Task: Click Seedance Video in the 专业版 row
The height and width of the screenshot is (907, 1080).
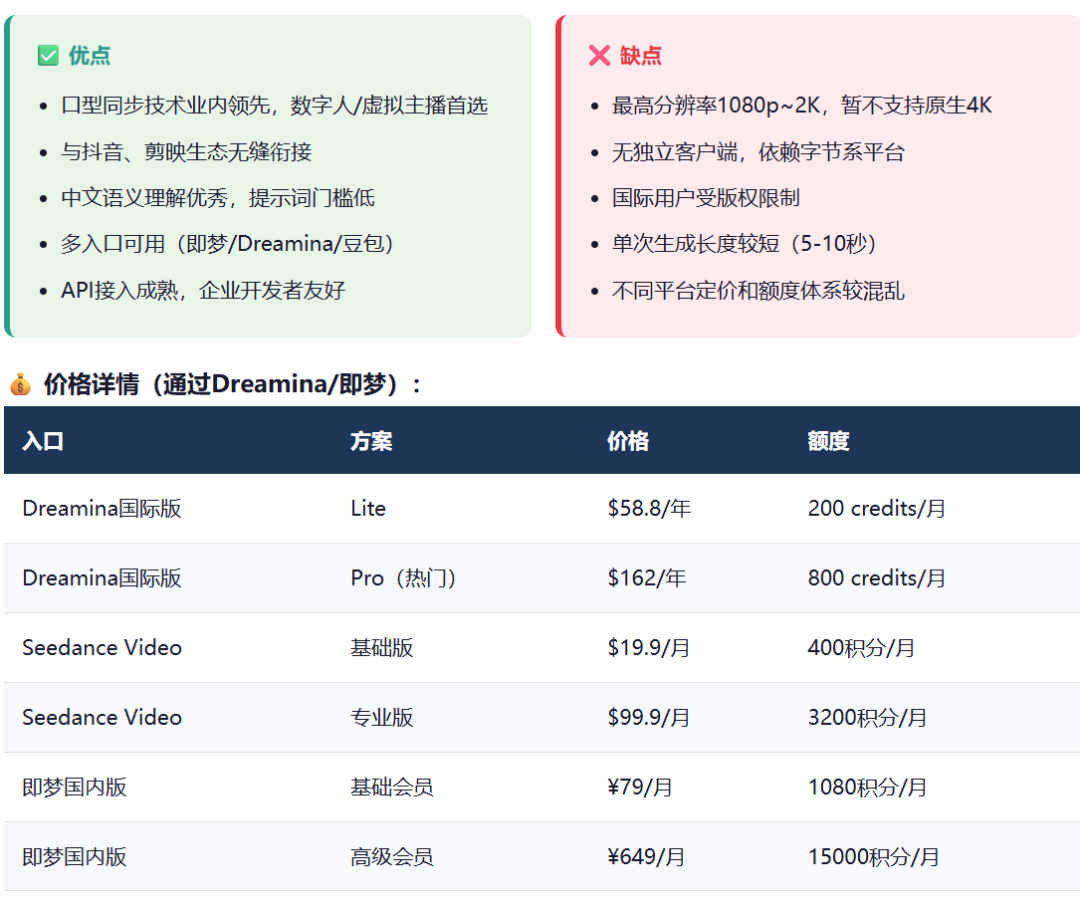Action: pyautogui.click(x=102, y=717)
